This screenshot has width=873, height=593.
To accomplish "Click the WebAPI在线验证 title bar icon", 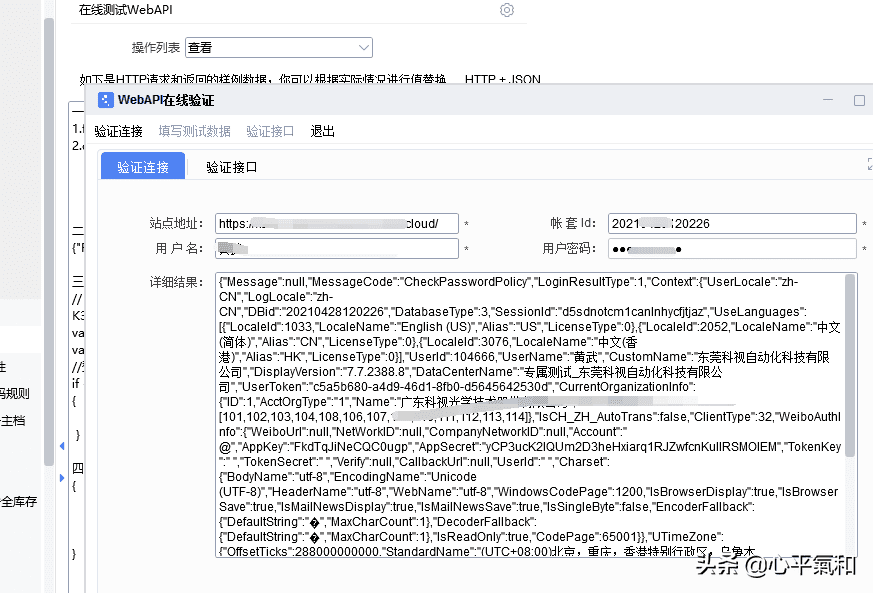I will coord(105,100).
